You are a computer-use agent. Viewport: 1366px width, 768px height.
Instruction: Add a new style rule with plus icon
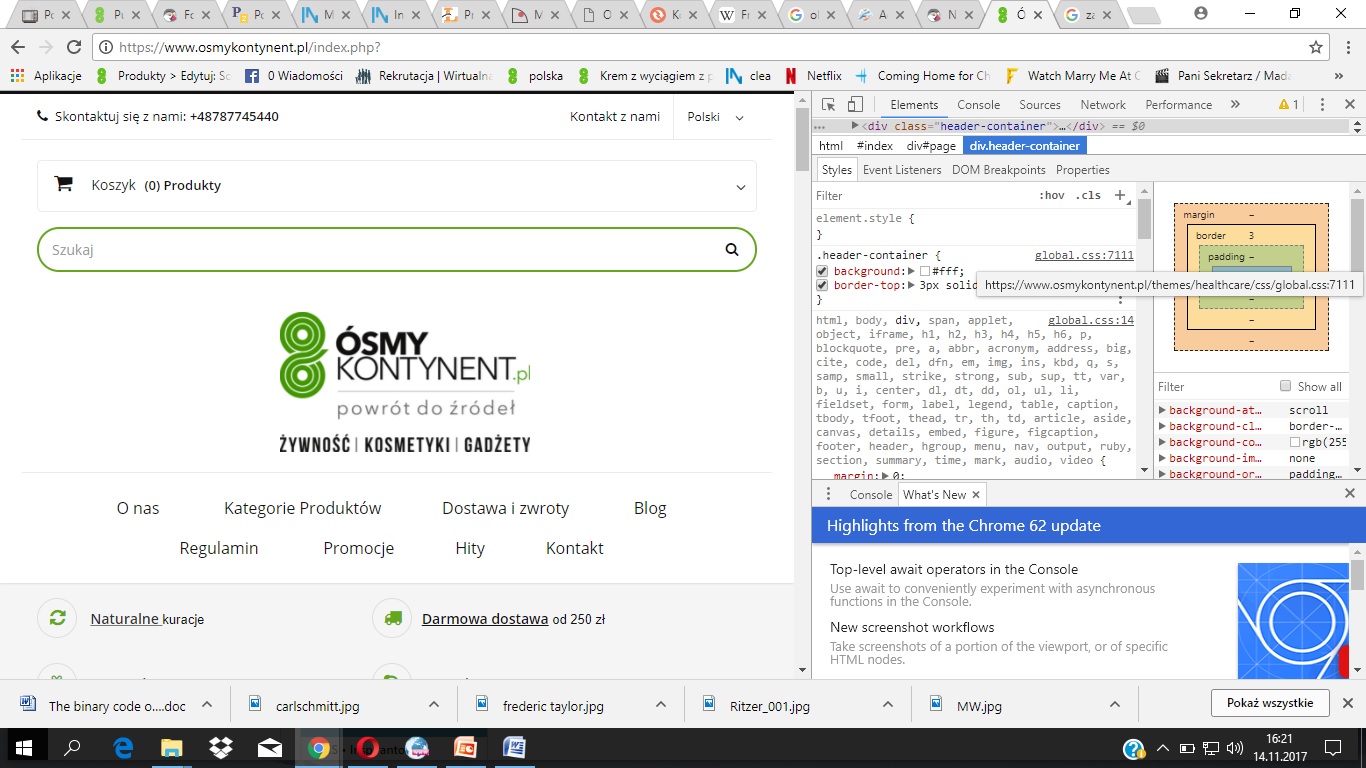pos(1120,196)
